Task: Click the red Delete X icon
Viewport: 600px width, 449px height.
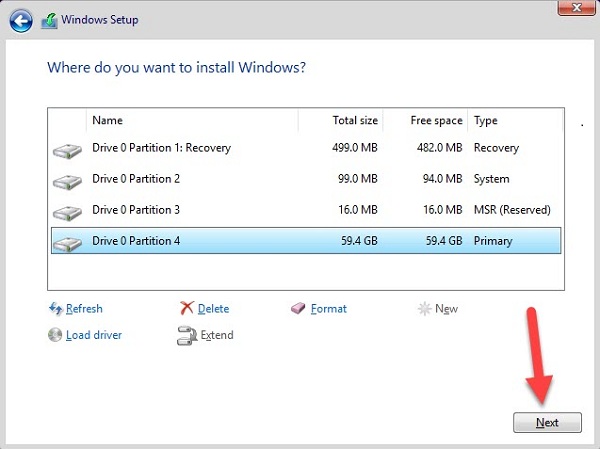Action: (186, 309)
